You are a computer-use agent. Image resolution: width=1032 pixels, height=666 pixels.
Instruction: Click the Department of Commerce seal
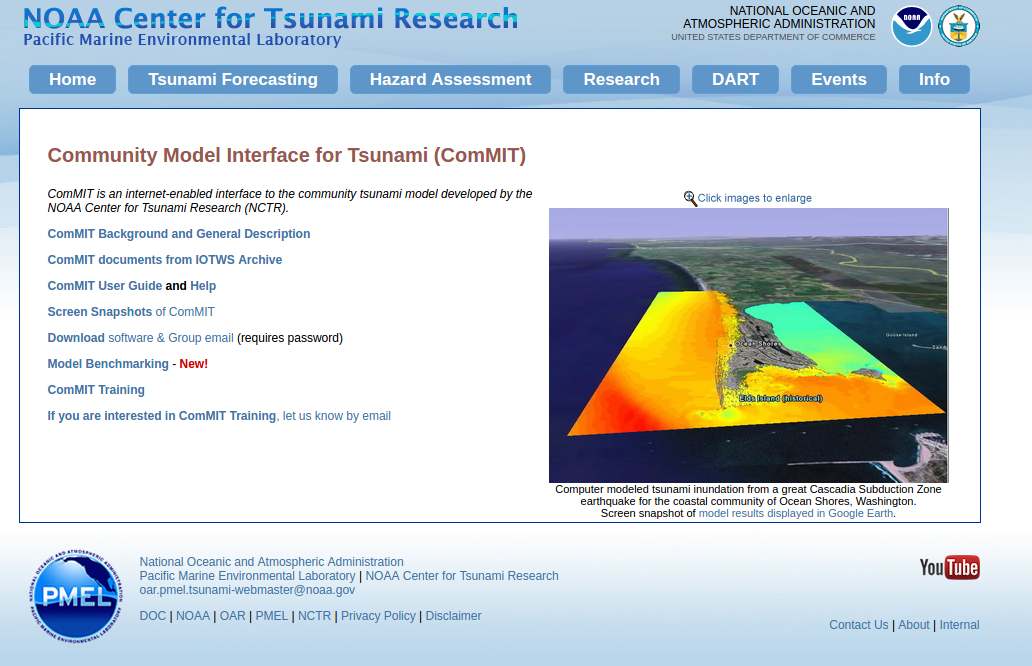pyautogui.click(x=959, y=26)
